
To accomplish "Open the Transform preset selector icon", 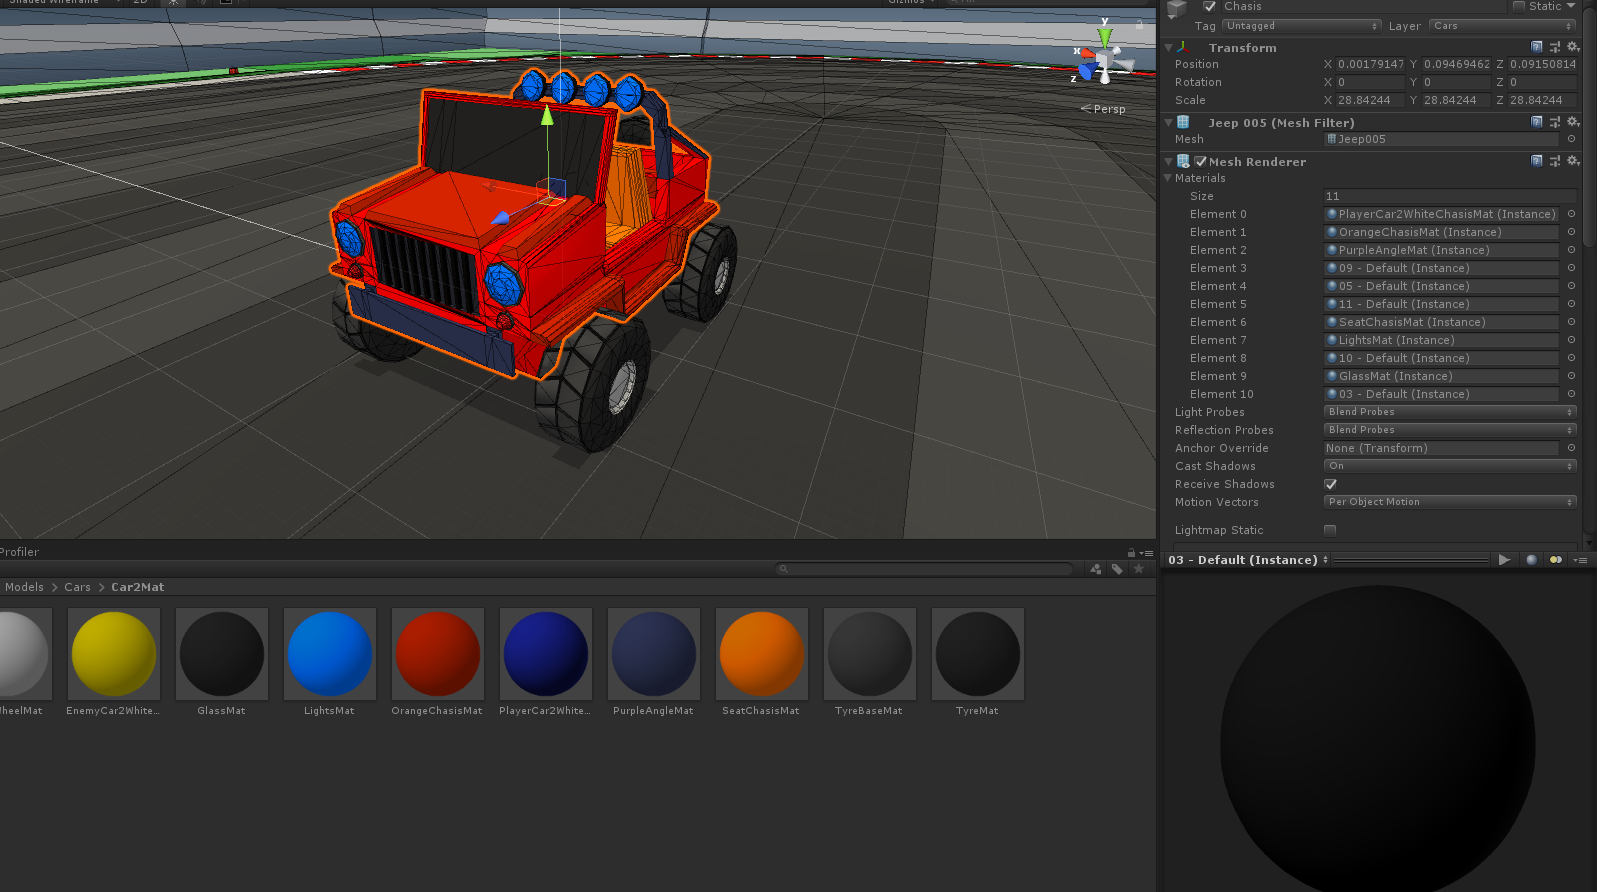I will [x=1555, y=47].
